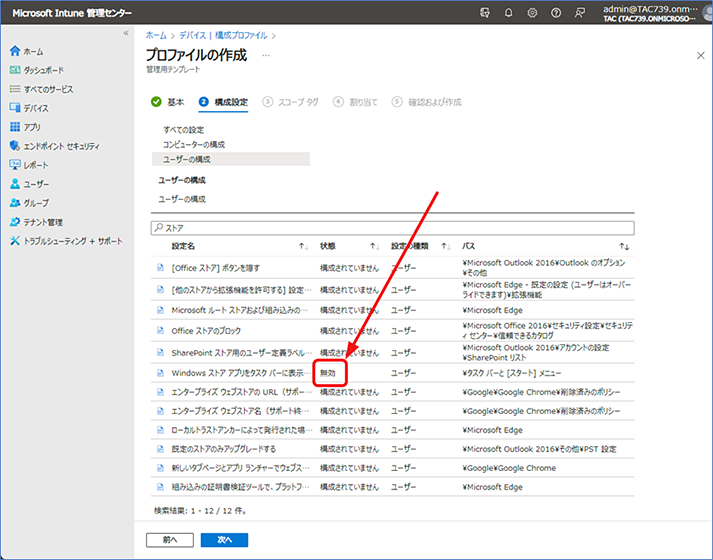Image resolution: width=713 pixels, height=560 pixels.
Task: Open the settings gear in header
Action: [x=532, y=13]
